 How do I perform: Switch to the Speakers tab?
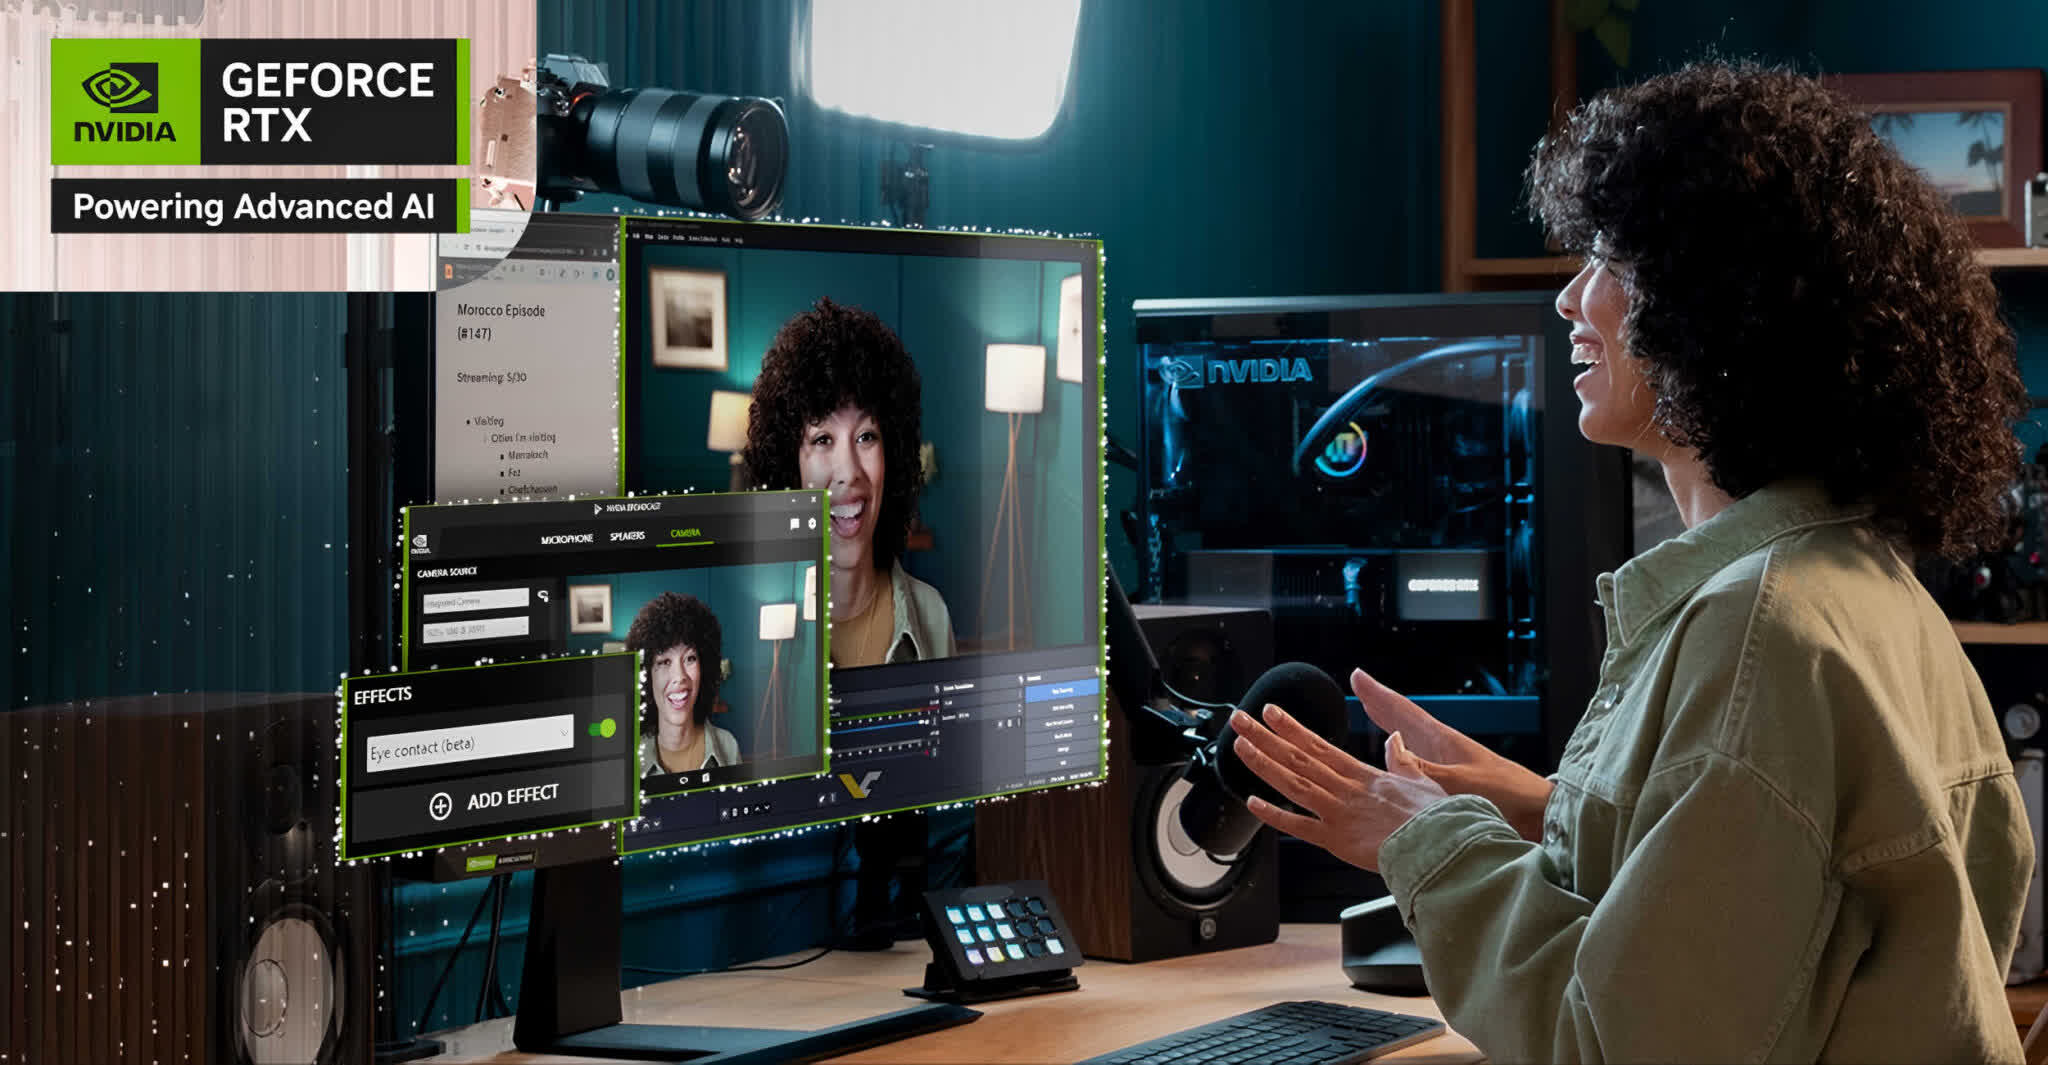click(627, 536)
